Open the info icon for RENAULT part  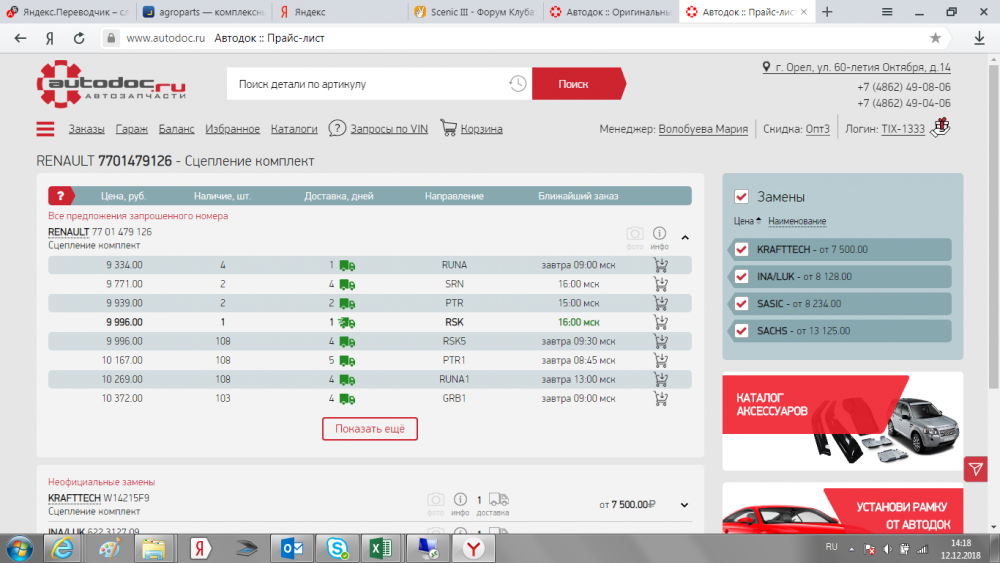[659, 233]
